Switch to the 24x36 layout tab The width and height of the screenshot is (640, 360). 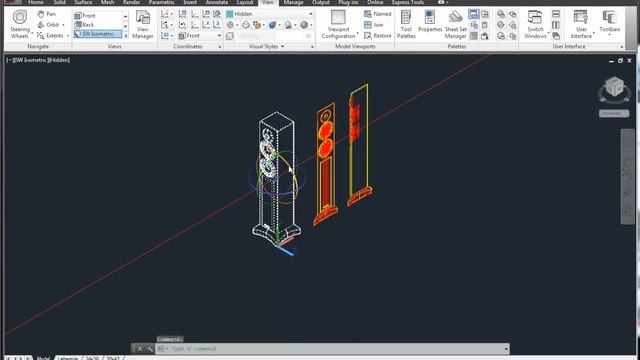tap(92, 358)
